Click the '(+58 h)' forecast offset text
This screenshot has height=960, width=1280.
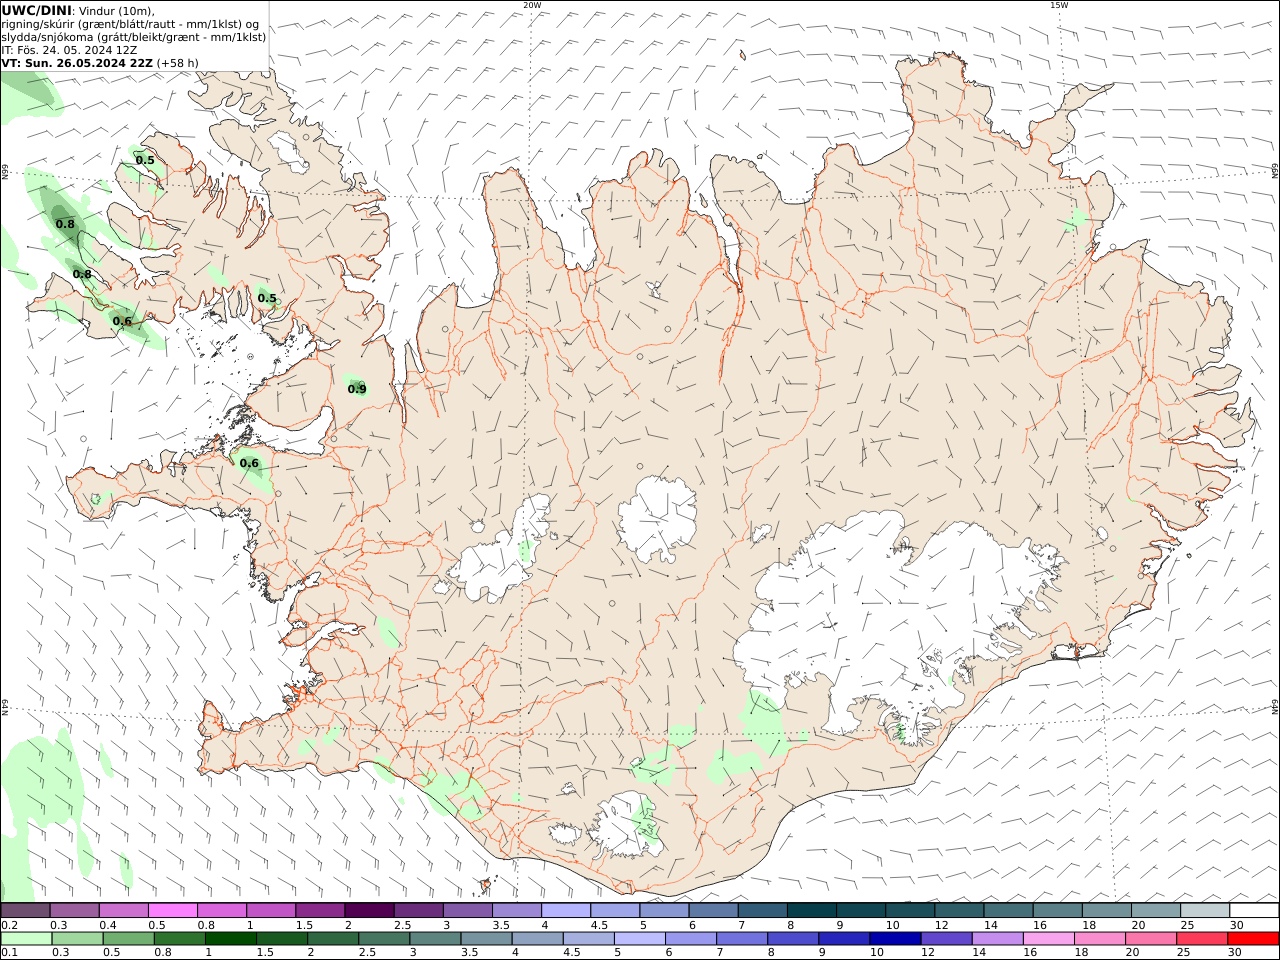[178, 63]
